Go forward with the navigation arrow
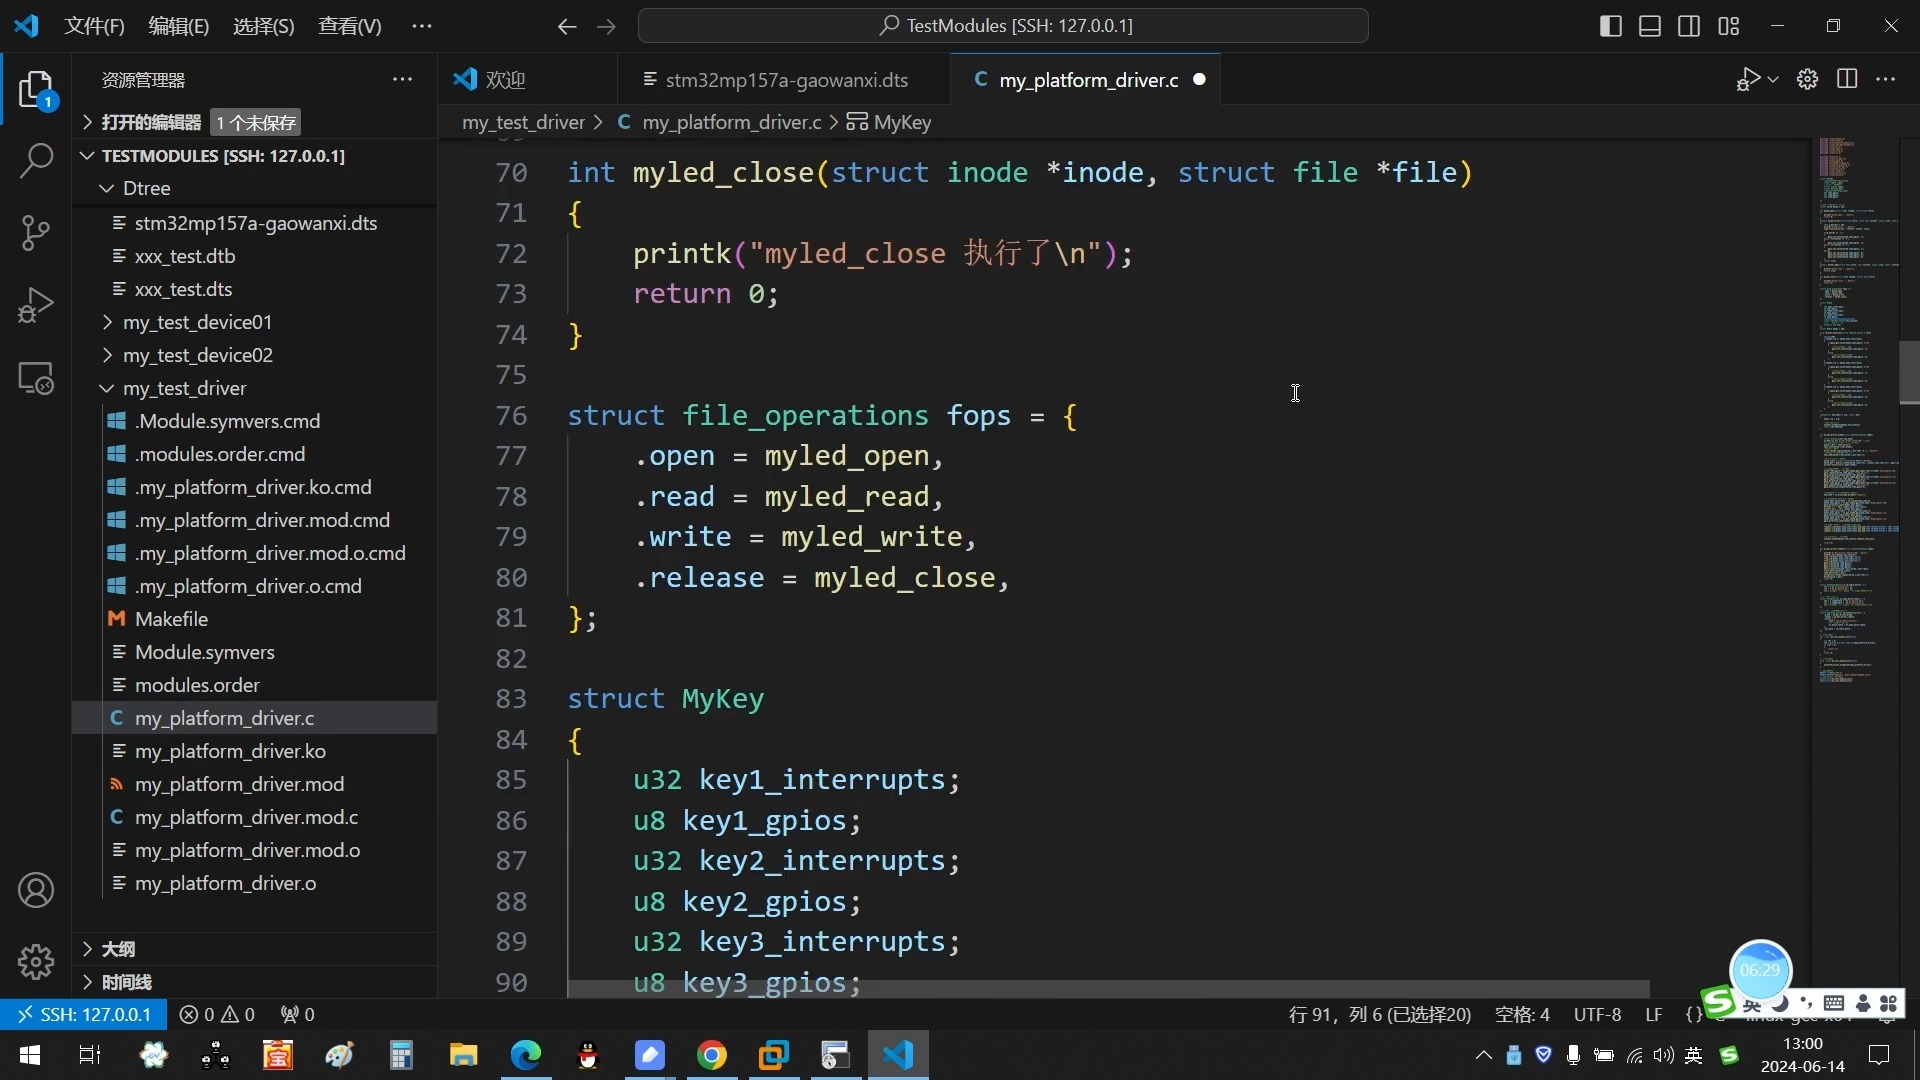This screenshot has width=1920, height=1080. click(606, 26)
